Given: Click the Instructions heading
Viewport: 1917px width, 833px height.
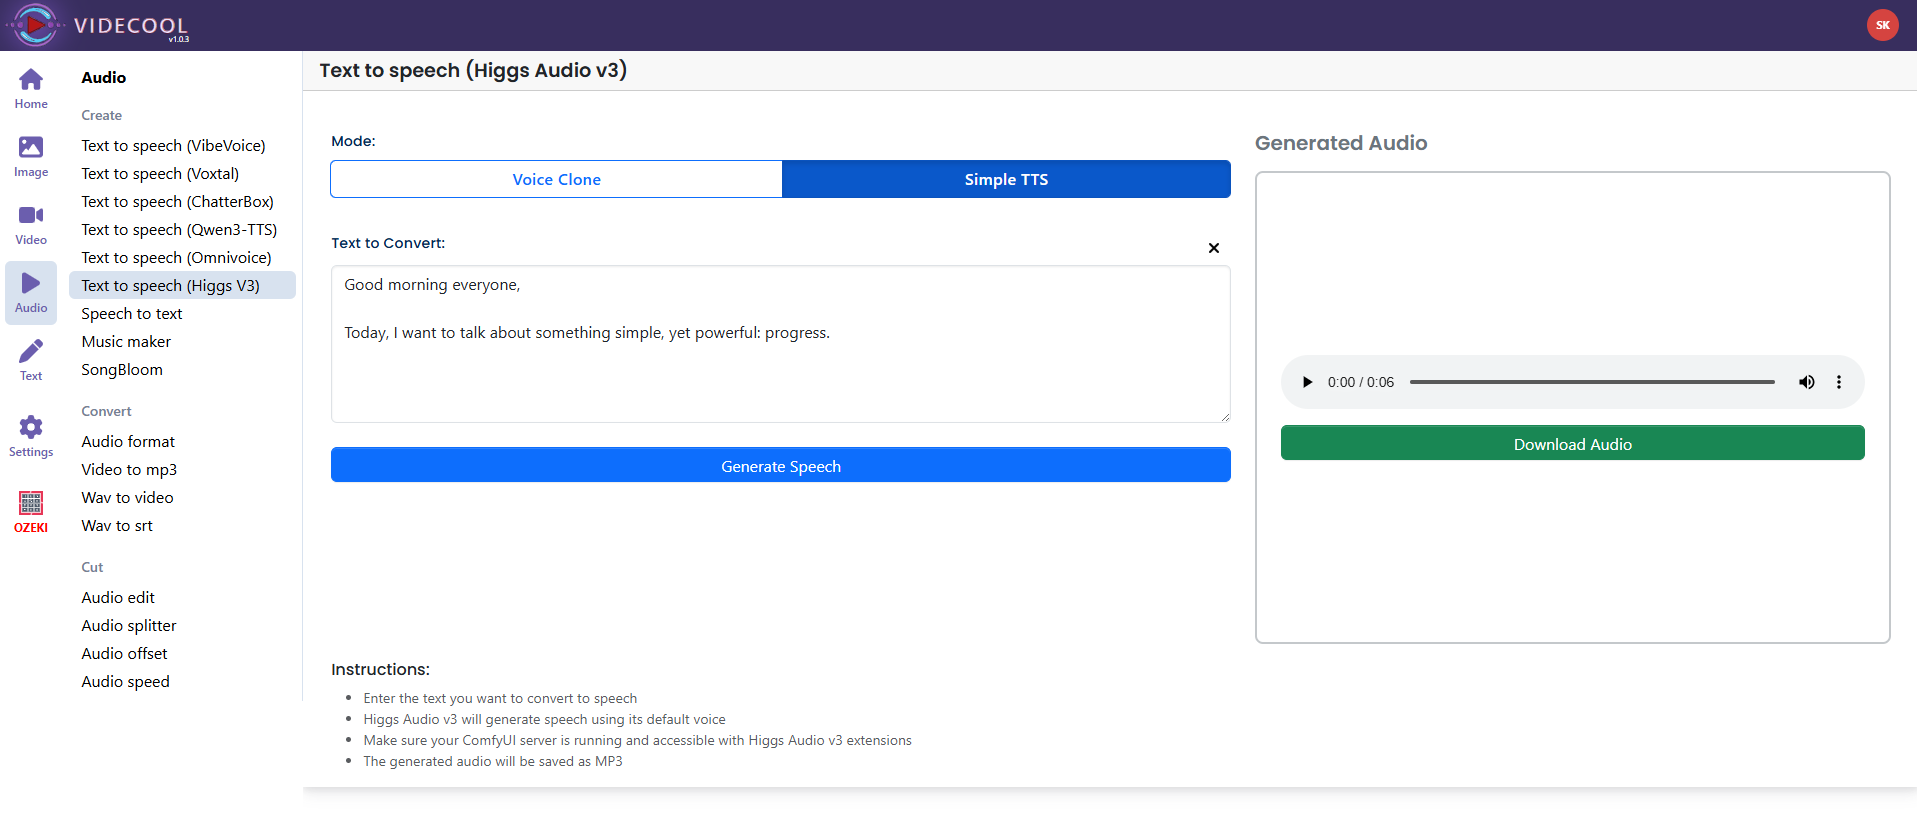Looking at the screenshot, I should (380, 669).
